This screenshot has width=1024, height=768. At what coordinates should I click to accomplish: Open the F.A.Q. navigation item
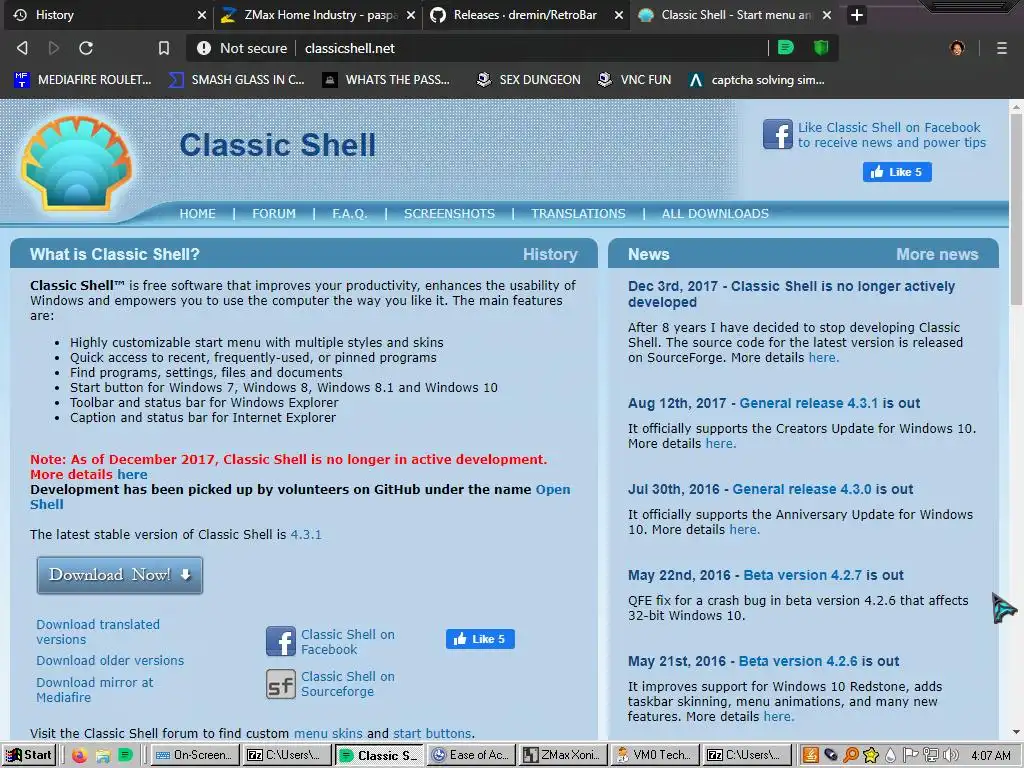coord(349,214)
